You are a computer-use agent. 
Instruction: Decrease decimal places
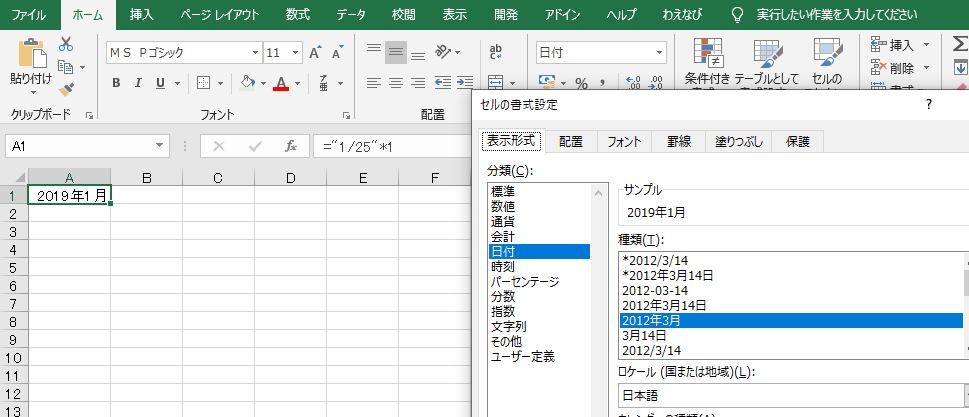coord(656,83)
